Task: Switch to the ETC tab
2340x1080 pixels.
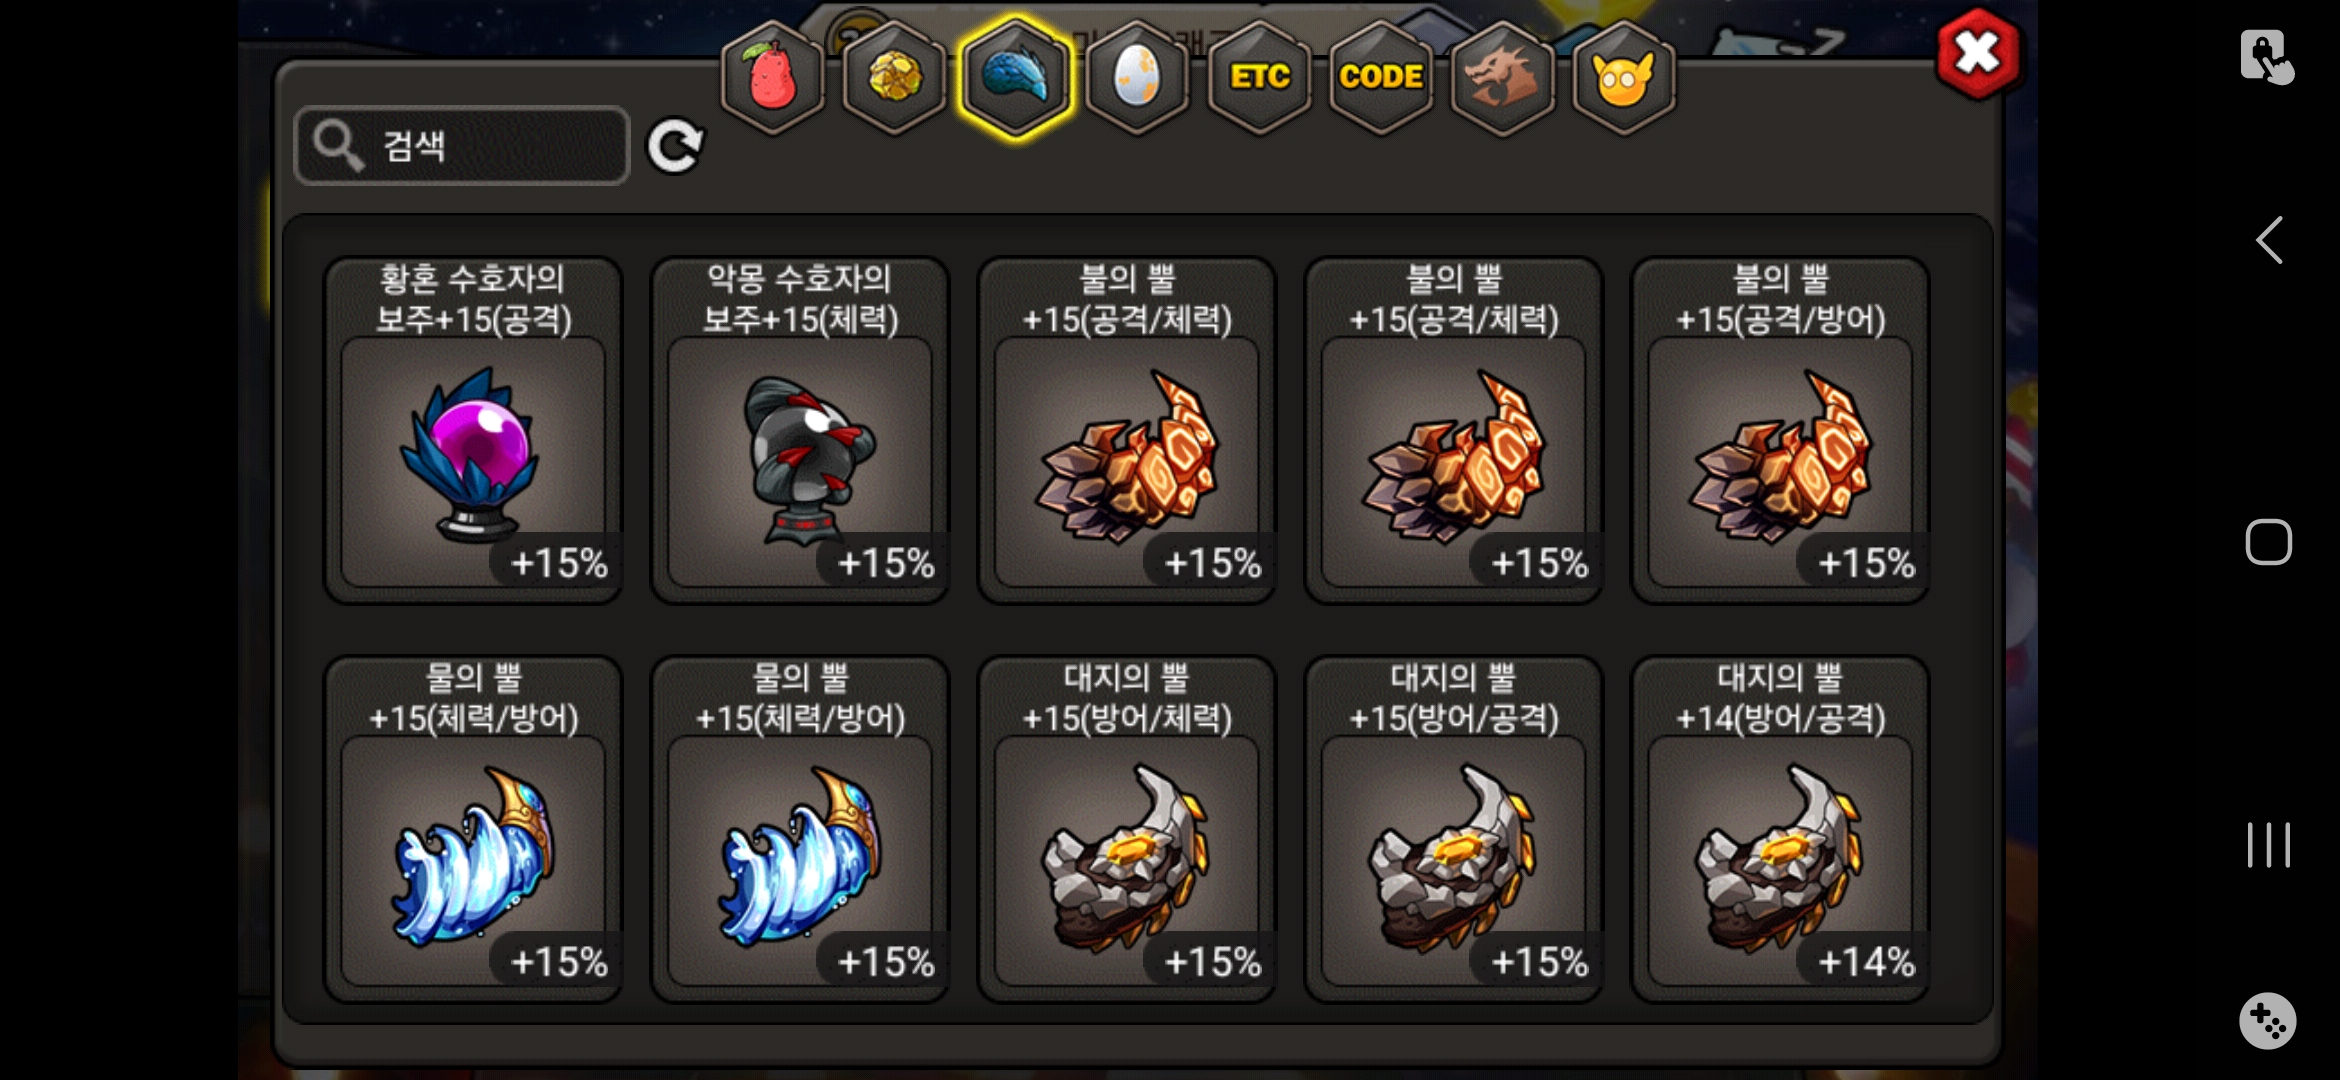Action: point(1259,78)
